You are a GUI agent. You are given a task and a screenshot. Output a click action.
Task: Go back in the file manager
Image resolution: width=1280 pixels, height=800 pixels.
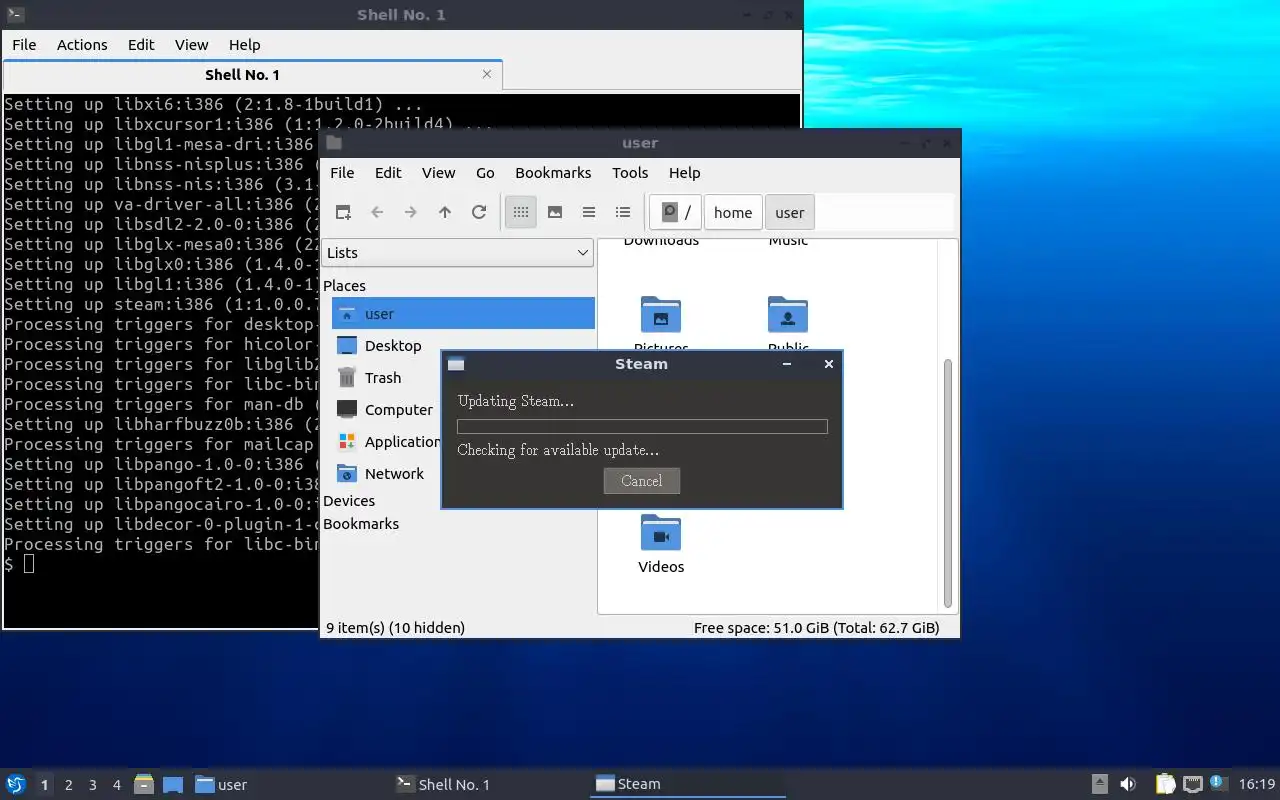377,212
